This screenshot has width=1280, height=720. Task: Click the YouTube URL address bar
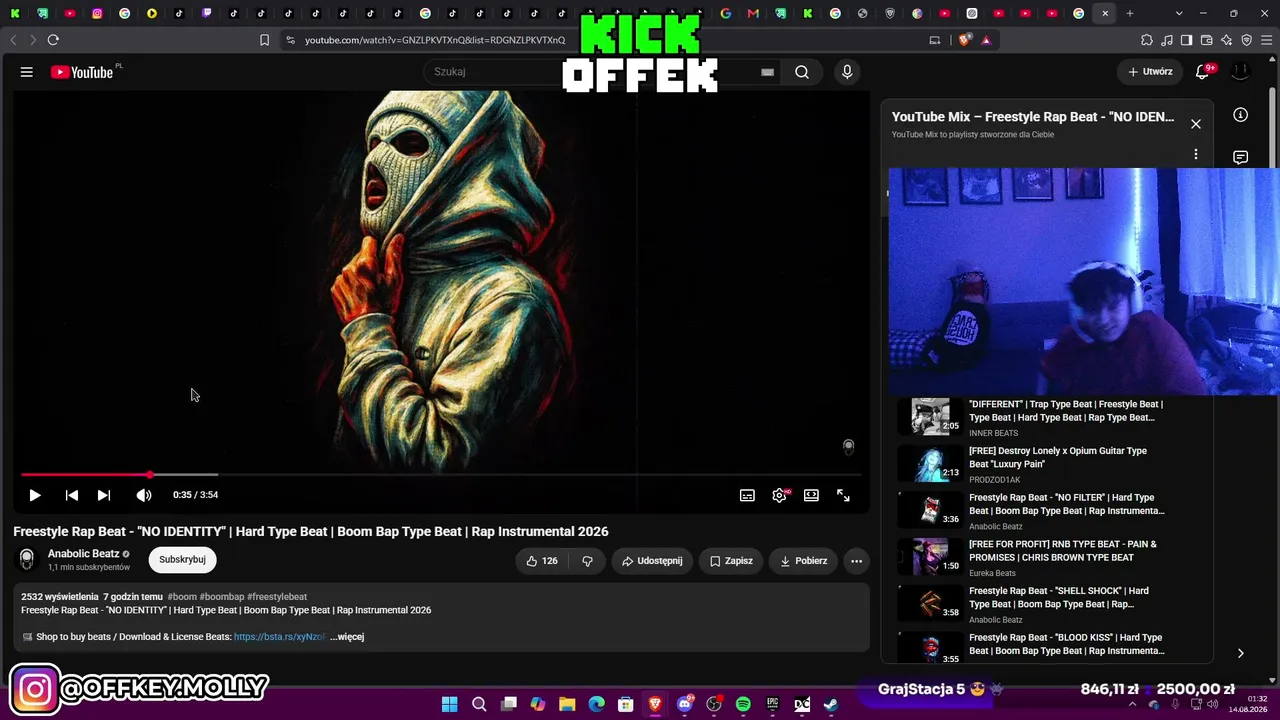click(435, 40)
